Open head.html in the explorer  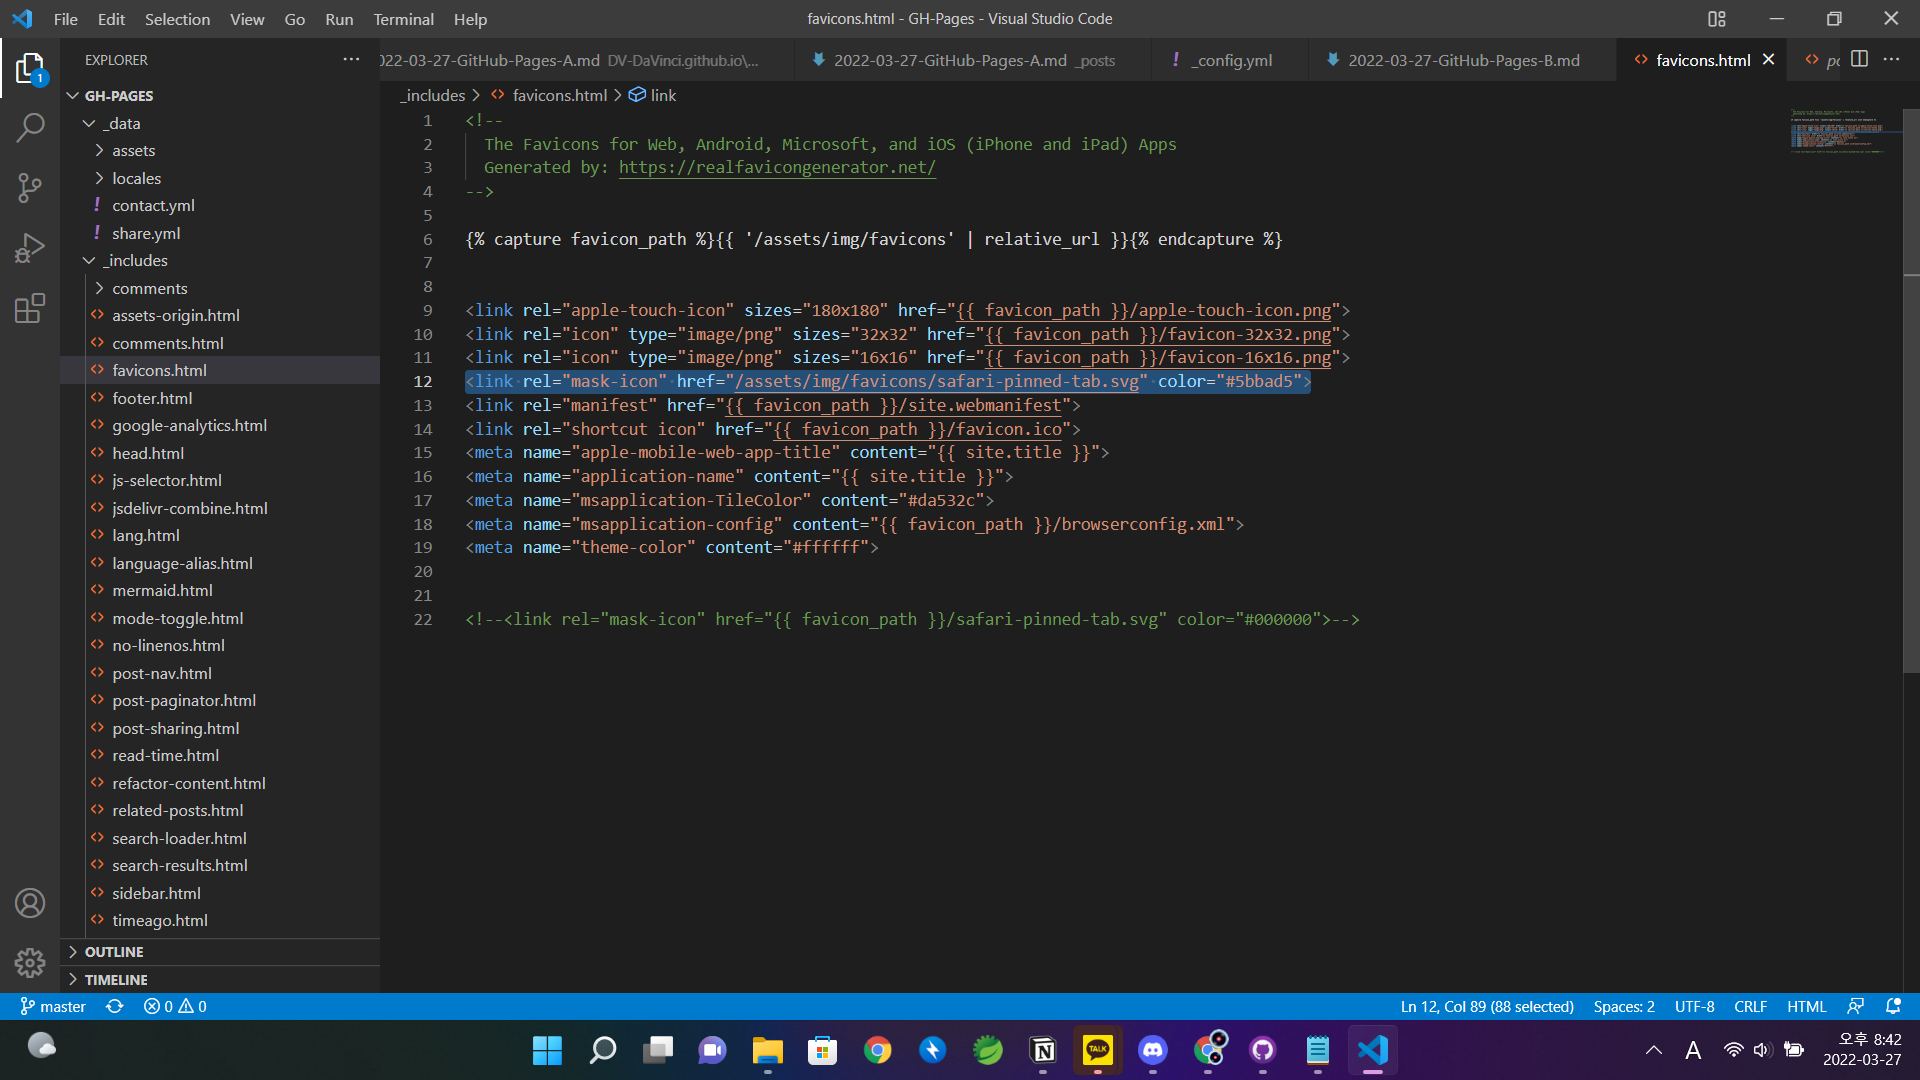click(x=148, y=453)
